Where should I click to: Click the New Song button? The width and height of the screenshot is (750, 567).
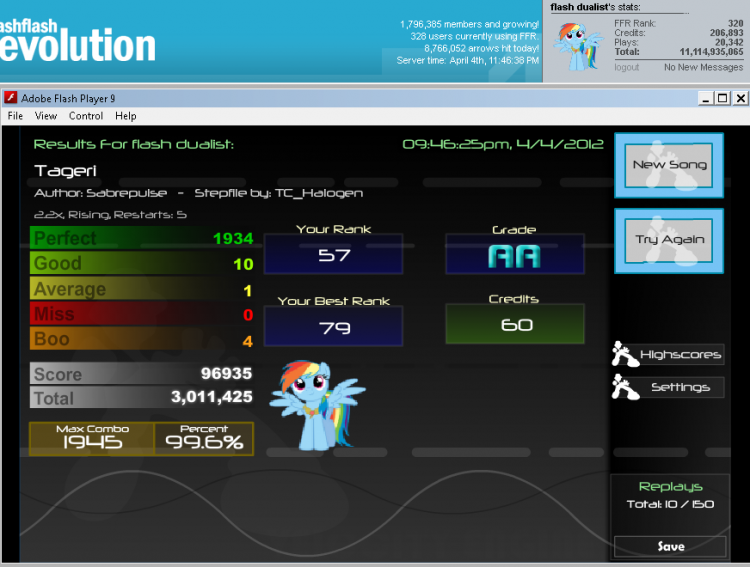669,166
